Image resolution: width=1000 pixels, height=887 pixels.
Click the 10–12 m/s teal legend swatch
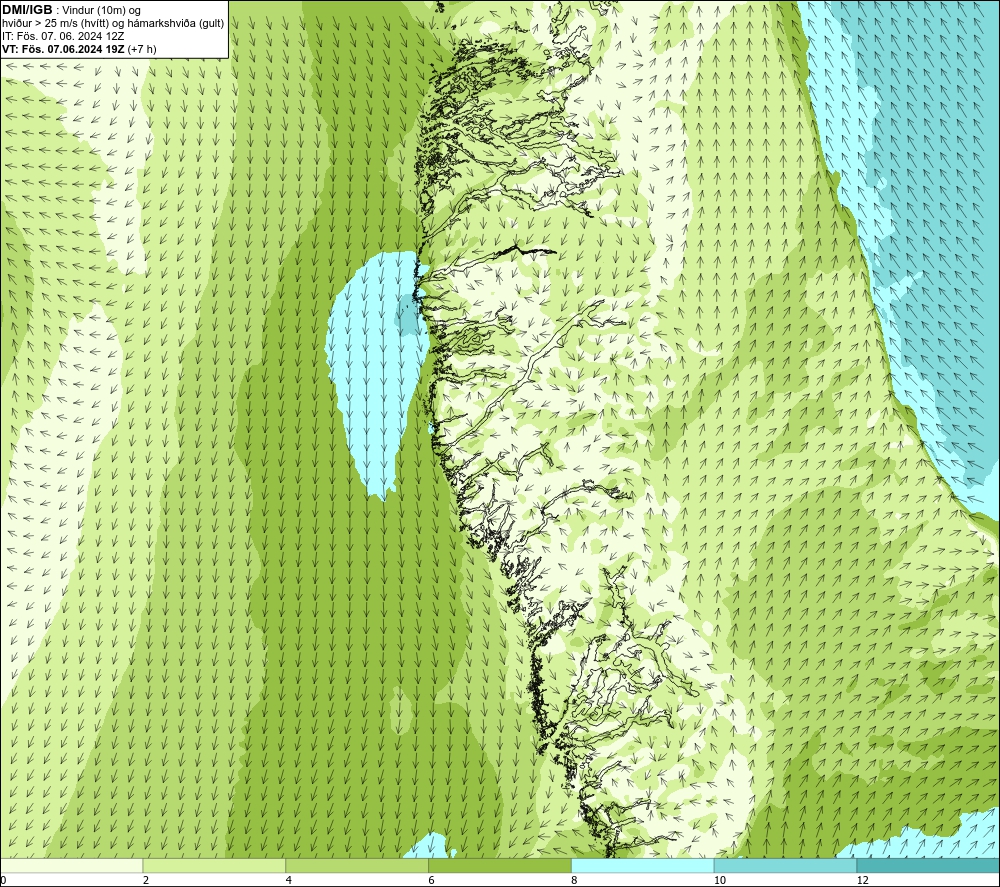click(x=786, y=865)
